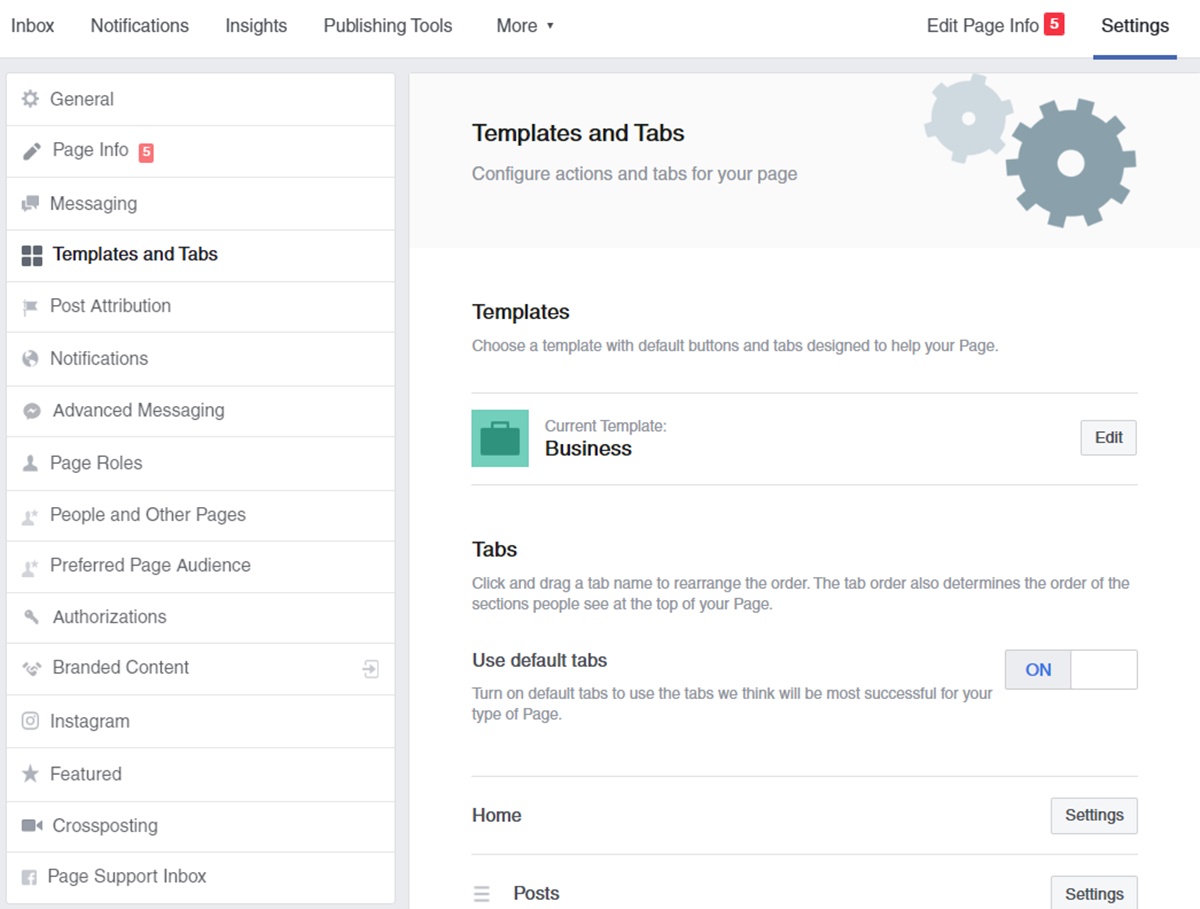This screenshot has height=909, width=1200.
Task: Open the Insights tab
Action: click(256, 26)
